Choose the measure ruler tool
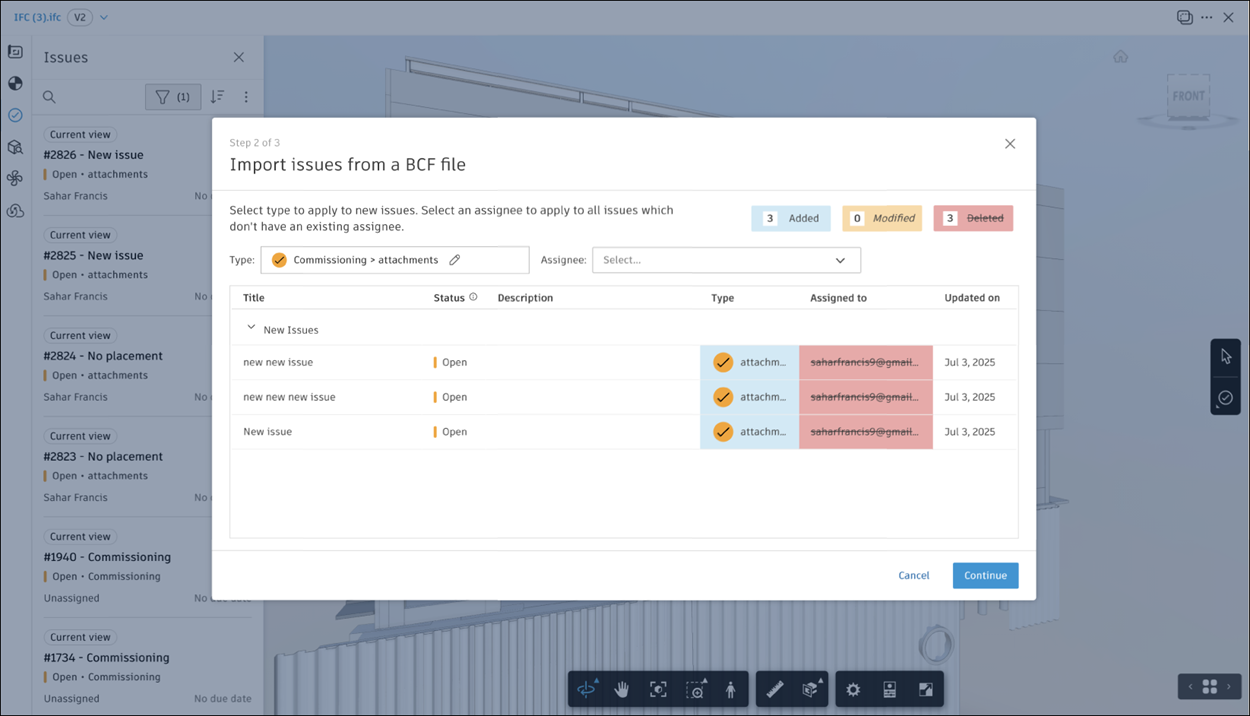The image size is (1250, 716). (x=774, y=689)
